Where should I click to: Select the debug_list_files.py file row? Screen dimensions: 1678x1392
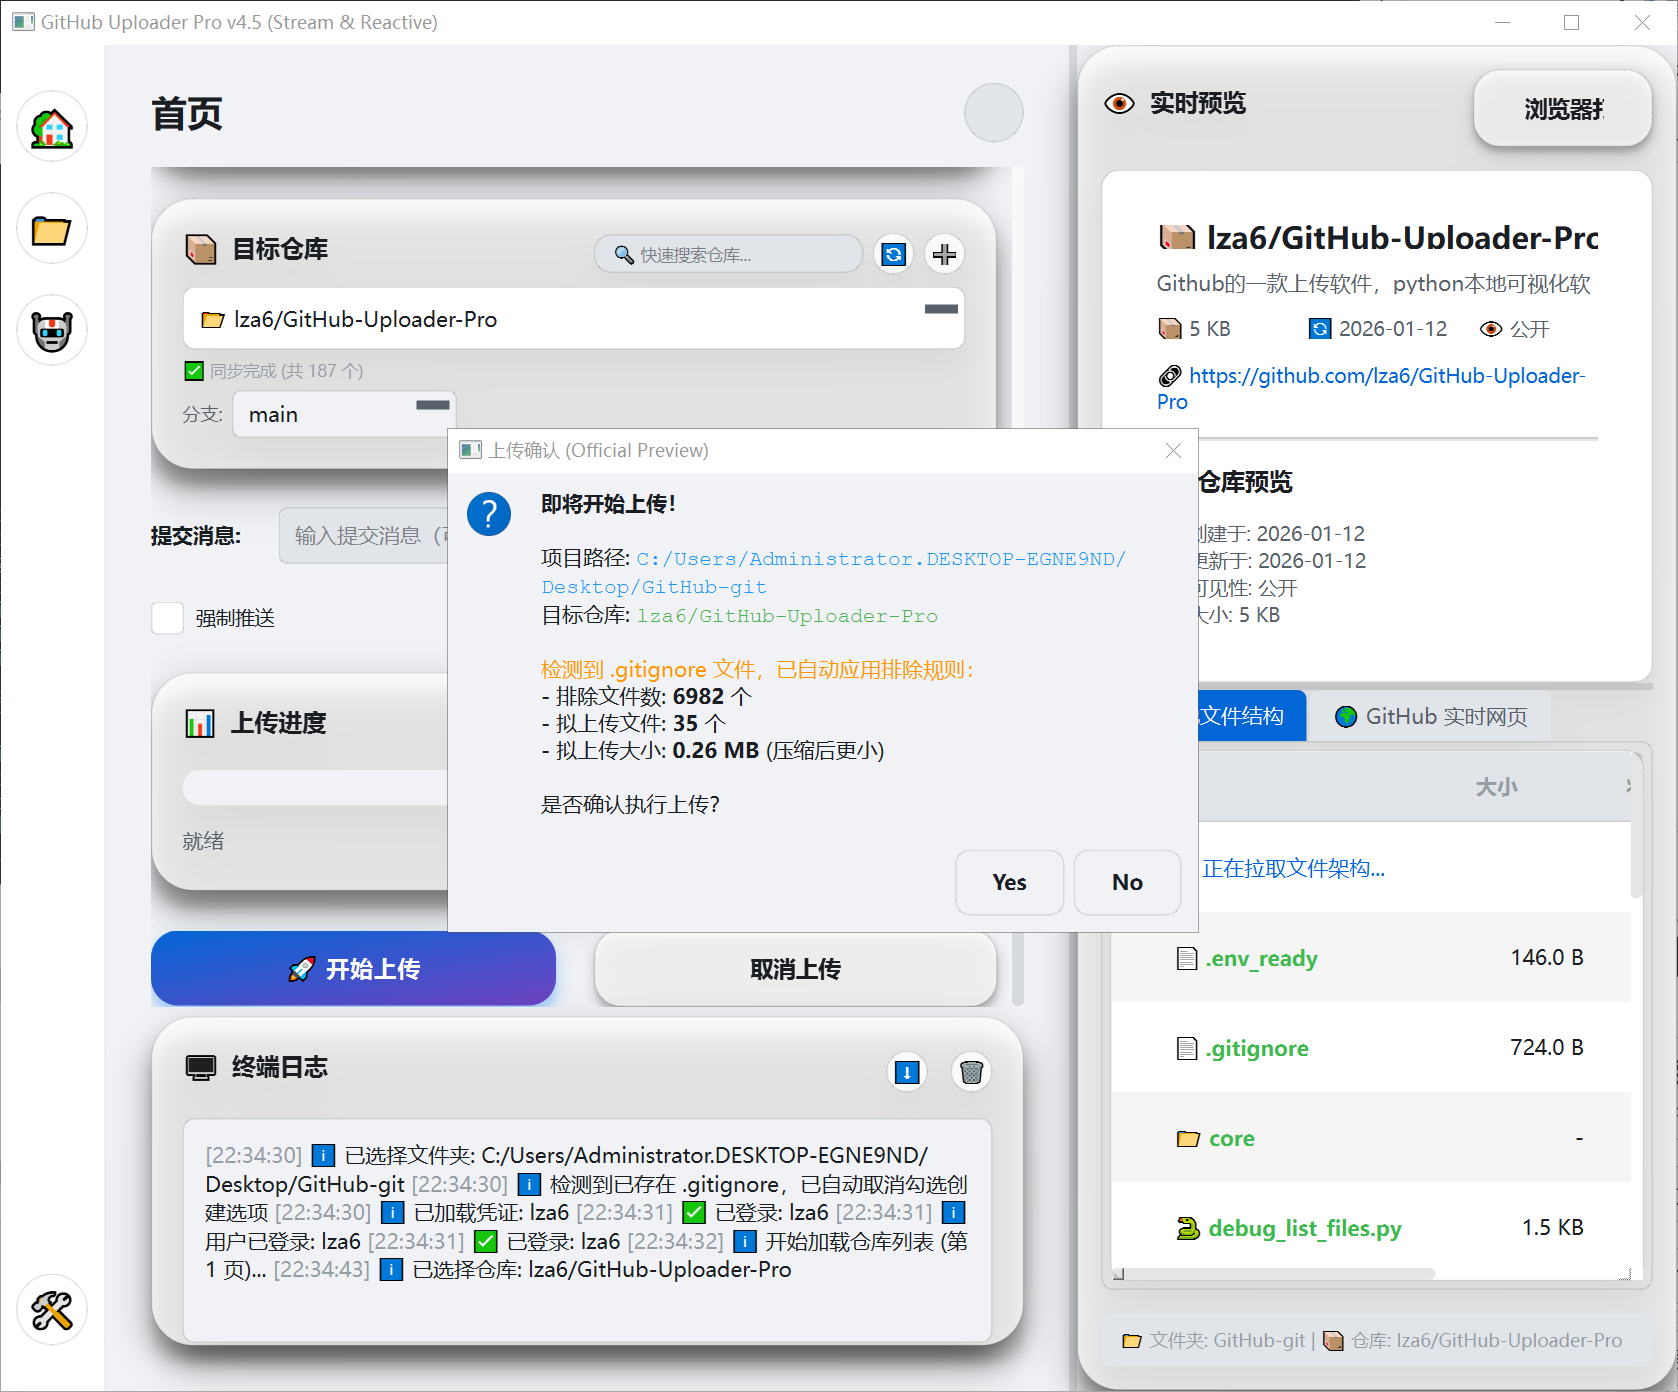[1371, 1228]
